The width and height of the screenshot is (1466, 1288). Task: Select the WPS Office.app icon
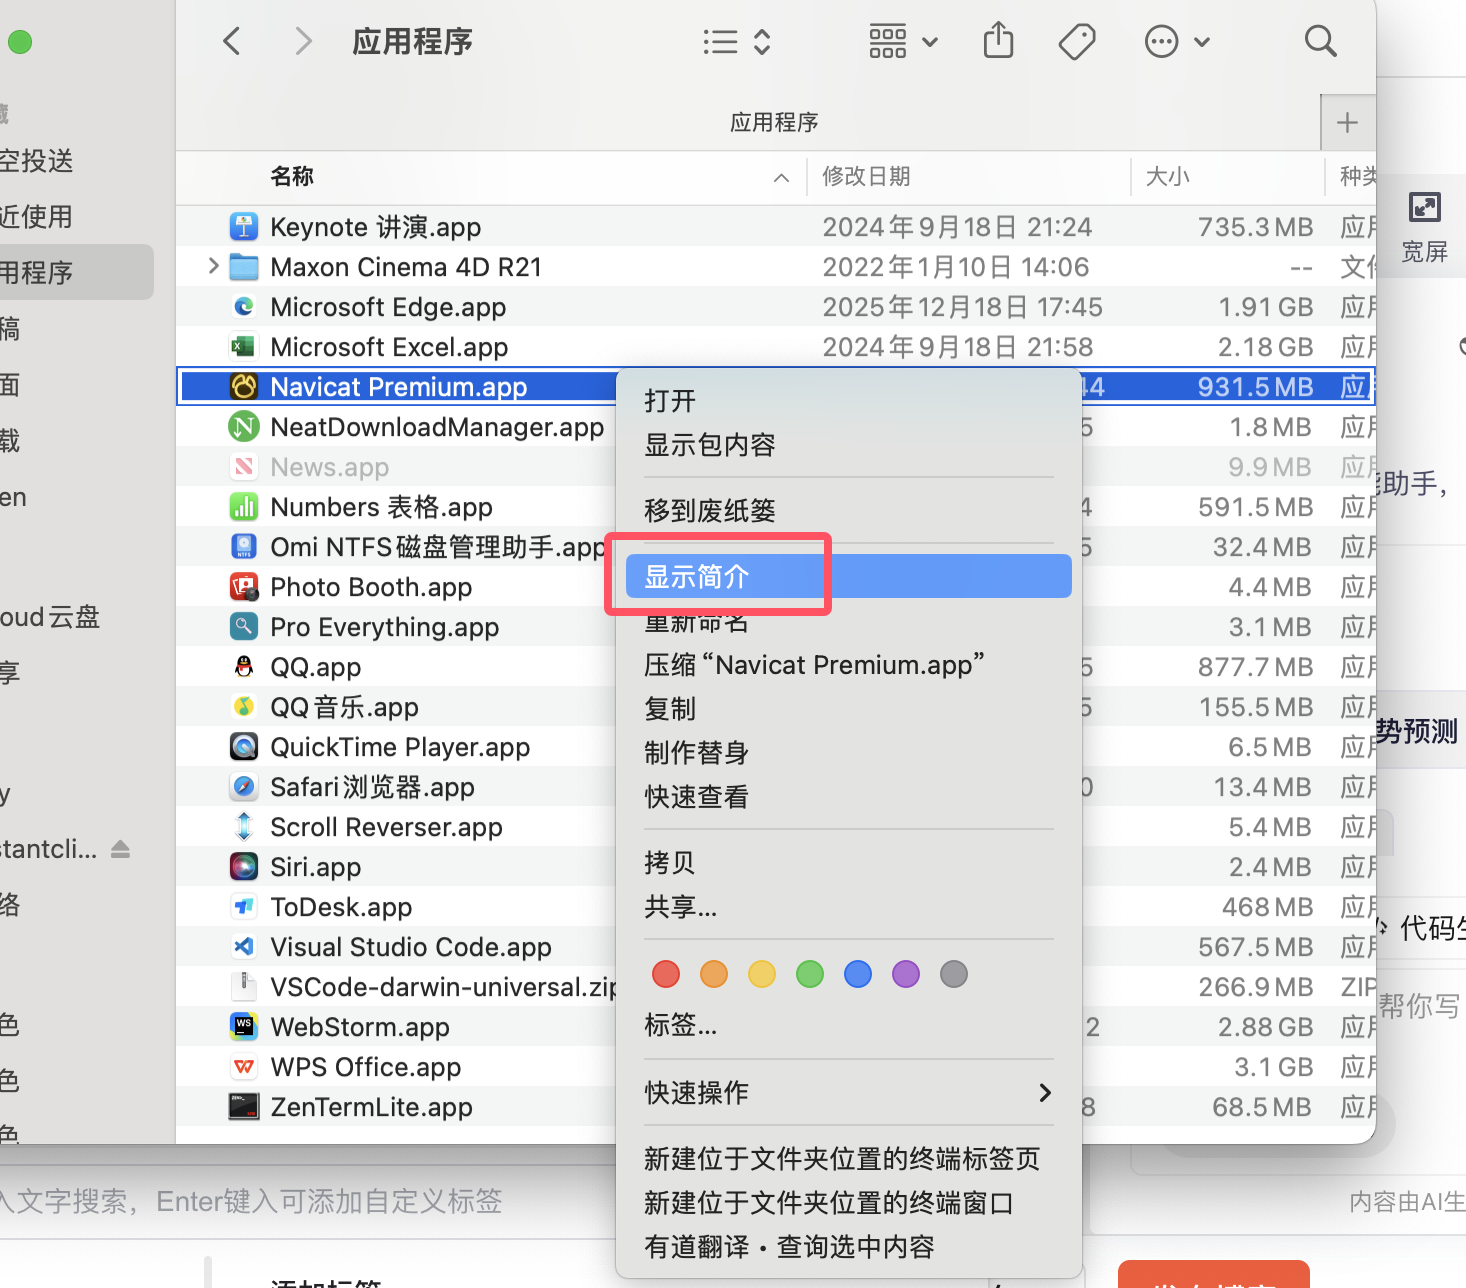click(x=244, y=1067)
